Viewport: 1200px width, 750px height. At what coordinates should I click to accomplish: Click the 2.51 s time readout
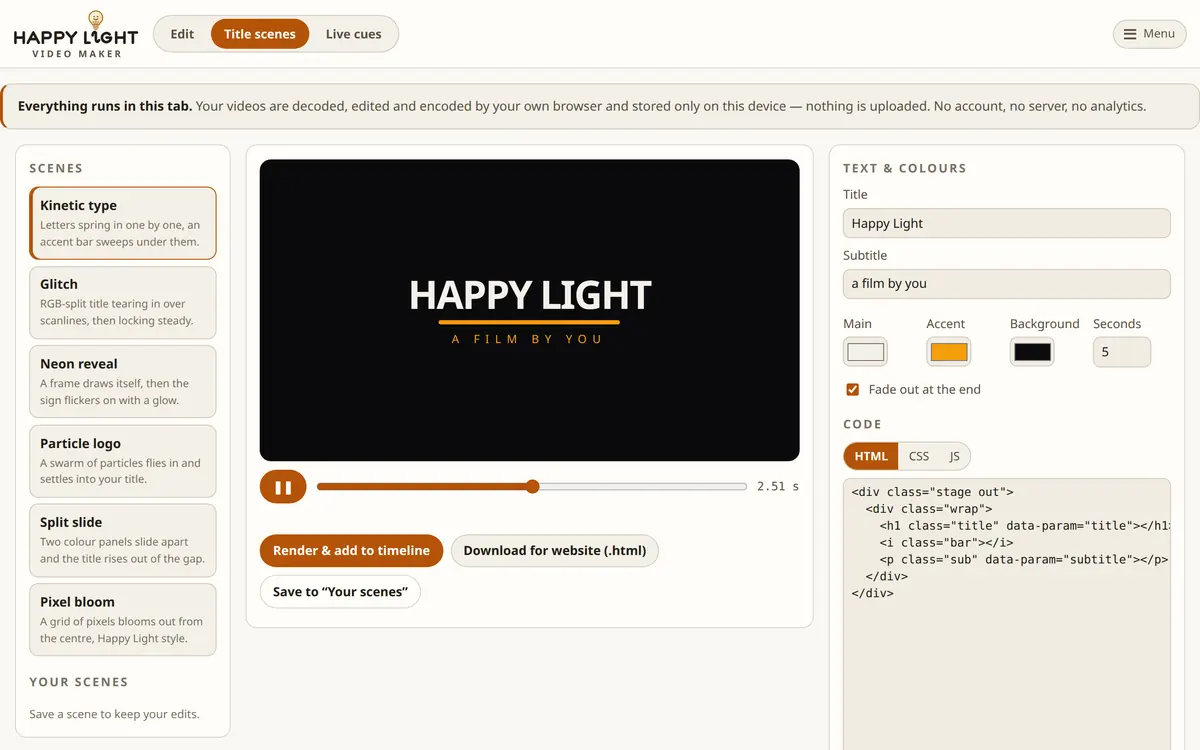coord(778,486)
